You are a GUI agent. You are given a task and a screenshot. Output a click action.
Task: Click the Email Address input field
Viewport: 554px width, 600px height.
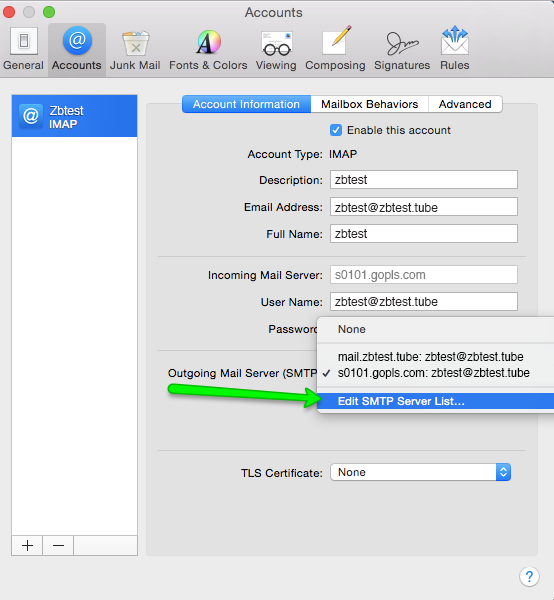(x=424, y=207)
